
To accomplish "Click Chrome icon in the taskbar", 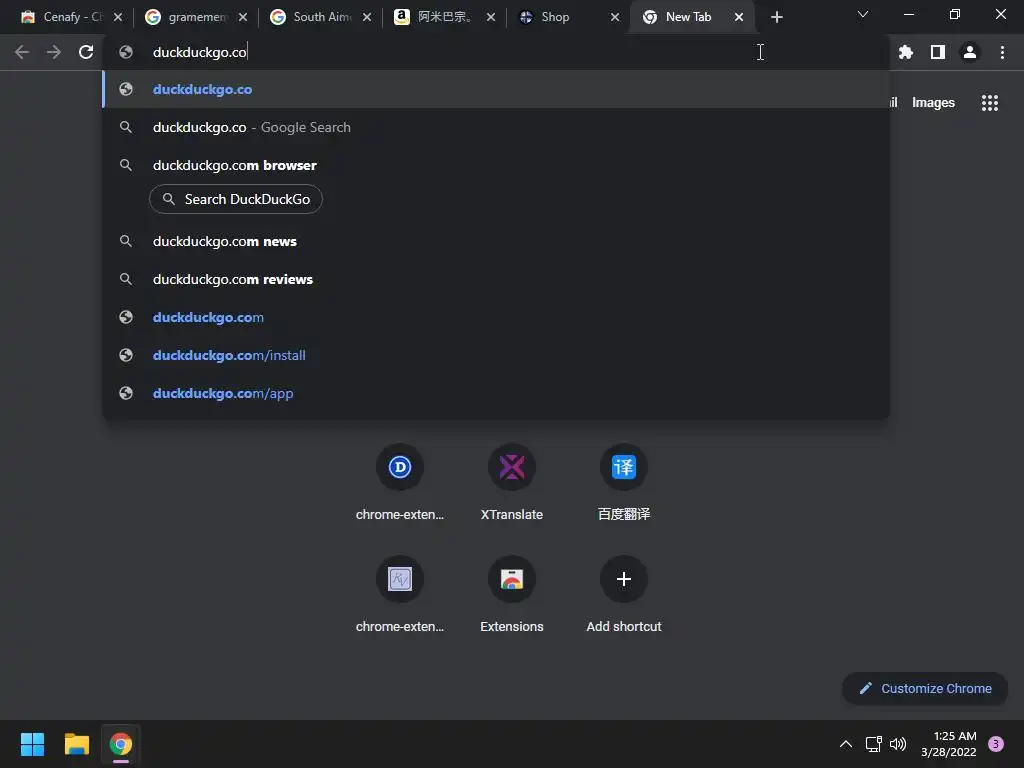I will pos(121,744).
